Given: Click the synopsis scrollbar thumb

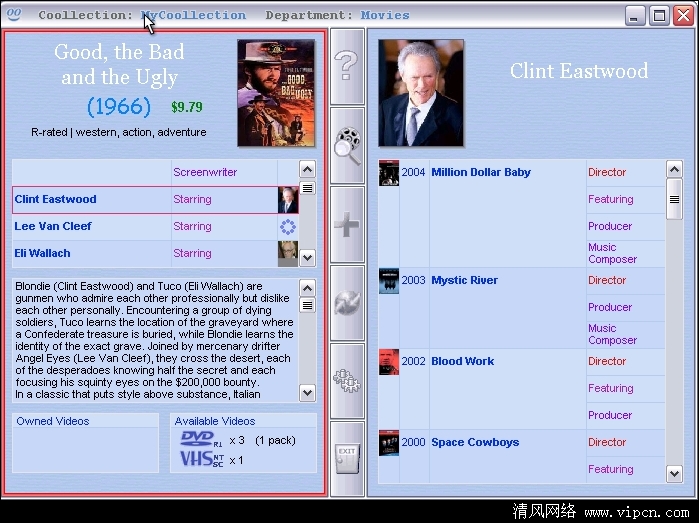Looking at the screenshot, I should [308, 306].
